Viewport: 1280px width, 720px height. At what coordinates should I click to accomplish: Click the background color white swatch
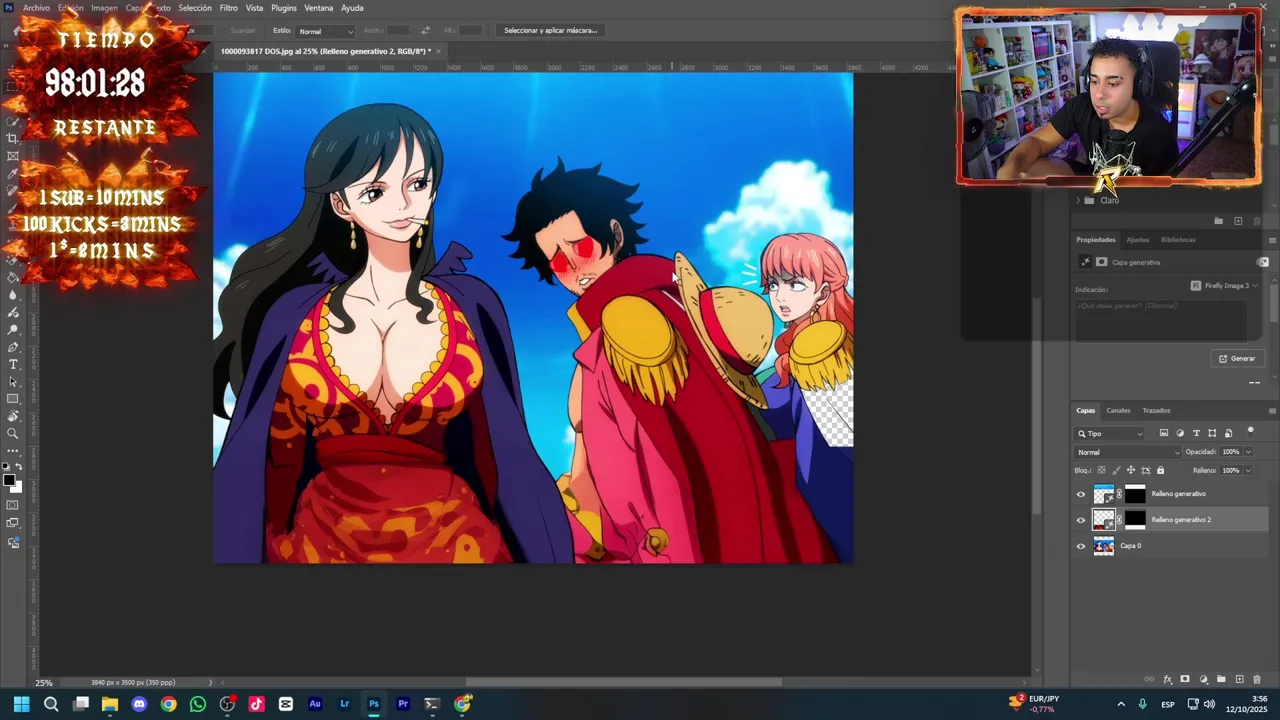[16, 488]
